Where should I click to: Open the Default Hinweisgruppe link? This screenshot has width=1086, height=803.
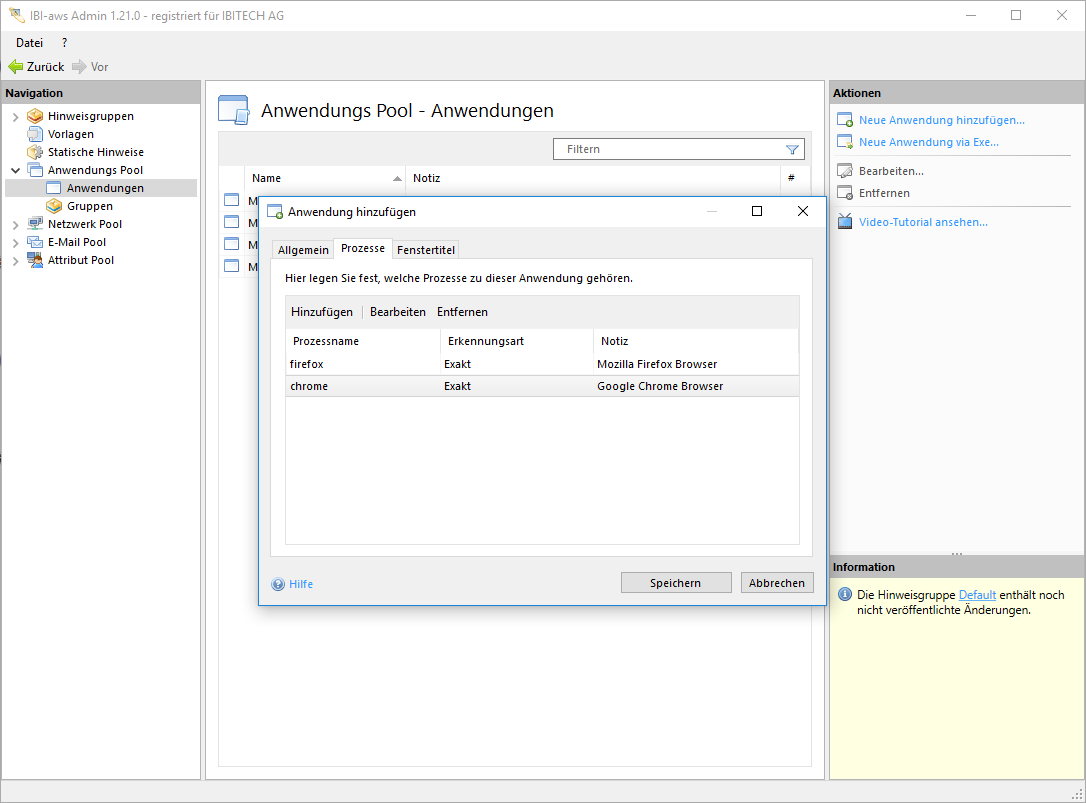pos(977,595)
